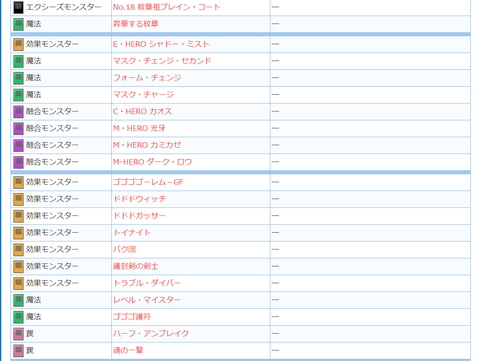Open the No.18 紋章祖プレイン・コート card link
480x361 pixels.
(x=166, y=7)
